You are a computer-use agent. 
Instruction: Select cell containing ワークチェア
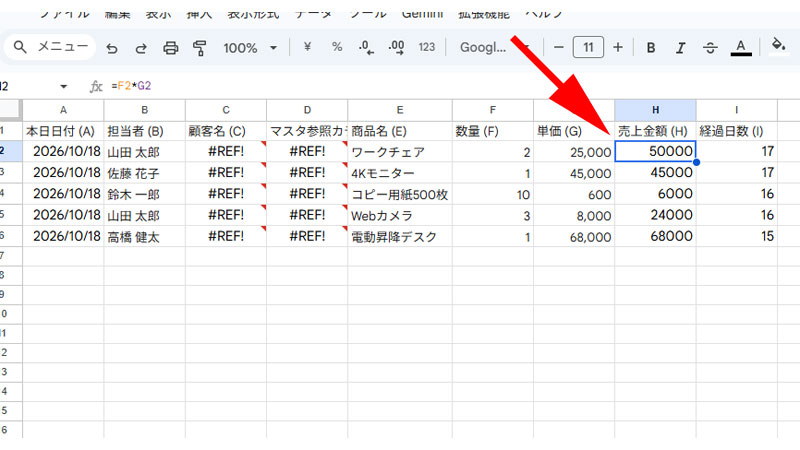(400, 152)
